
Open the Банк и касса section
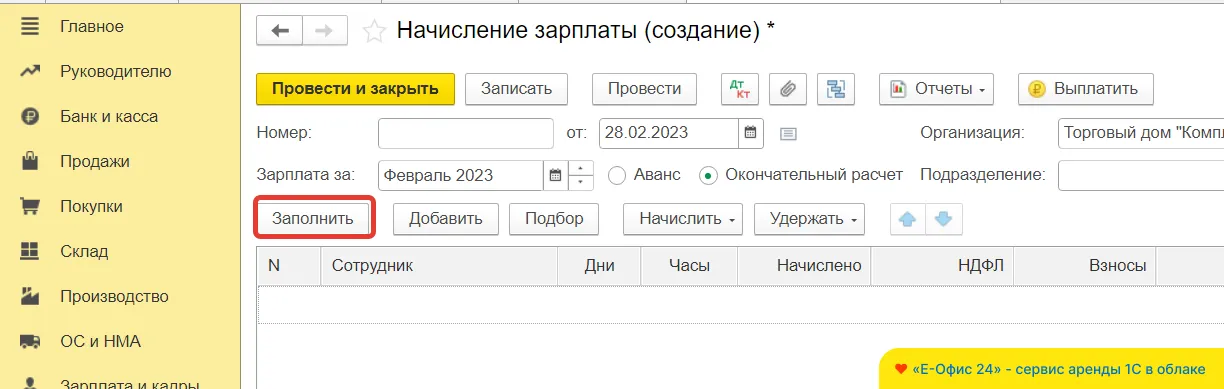click(109, 117)
